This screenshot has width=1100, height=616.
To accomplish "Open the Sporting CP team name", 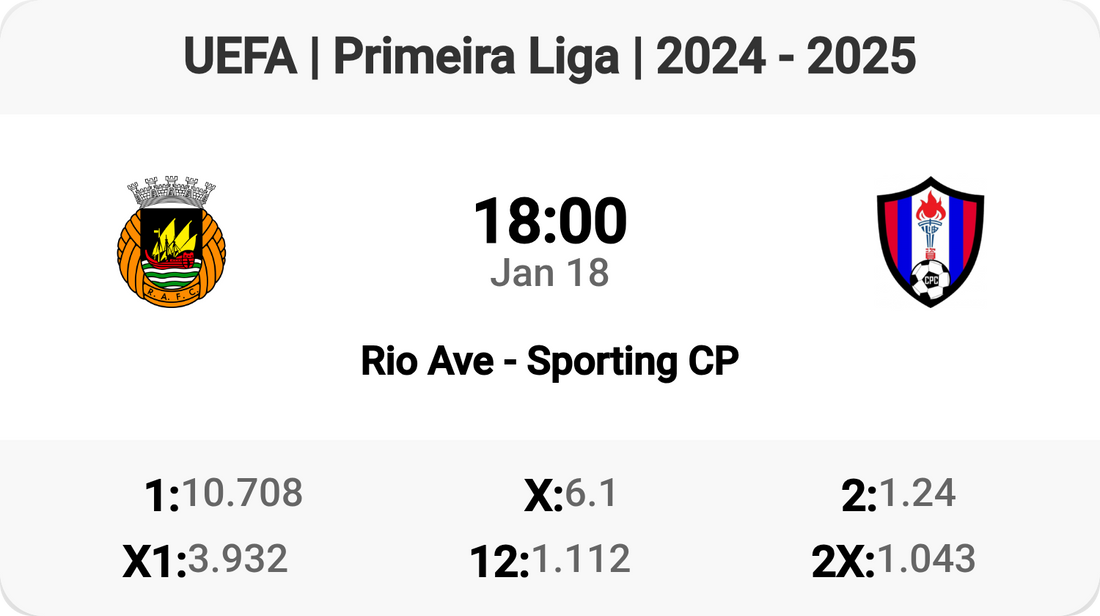I will click(633, 361).
